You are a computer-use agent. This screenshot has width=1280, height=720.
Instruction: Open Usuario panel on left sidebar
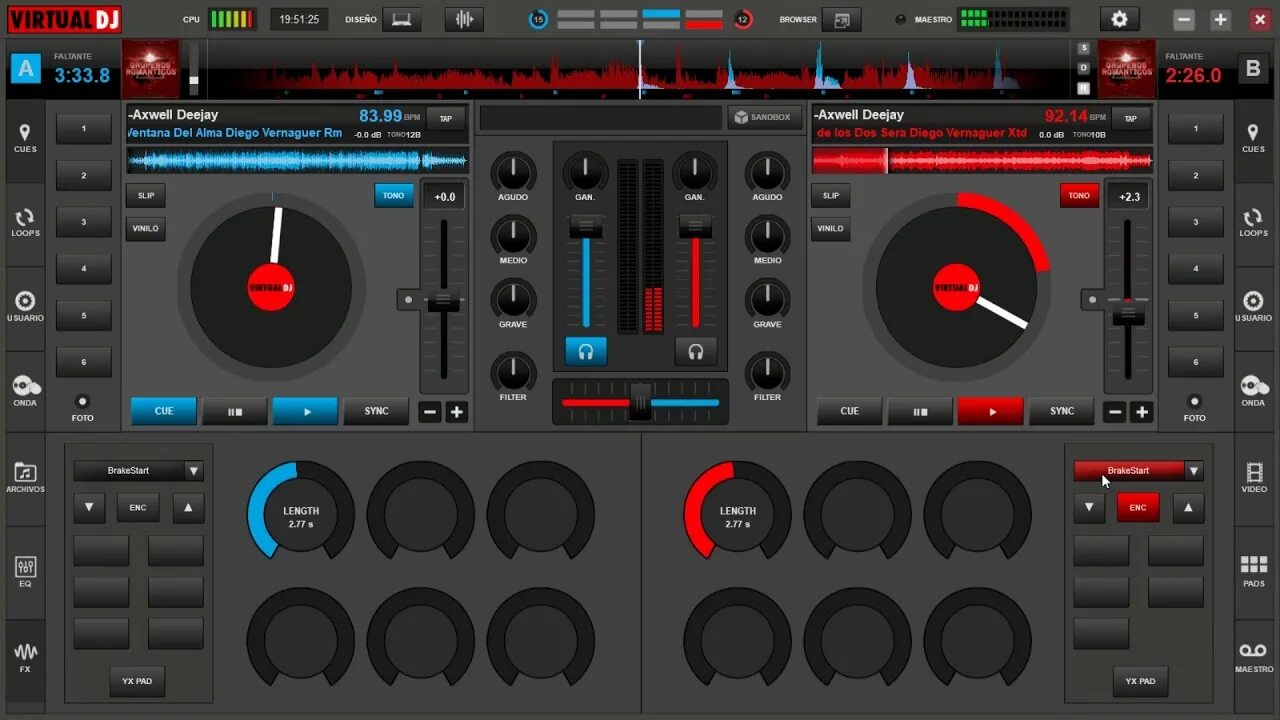click(25, 306)
